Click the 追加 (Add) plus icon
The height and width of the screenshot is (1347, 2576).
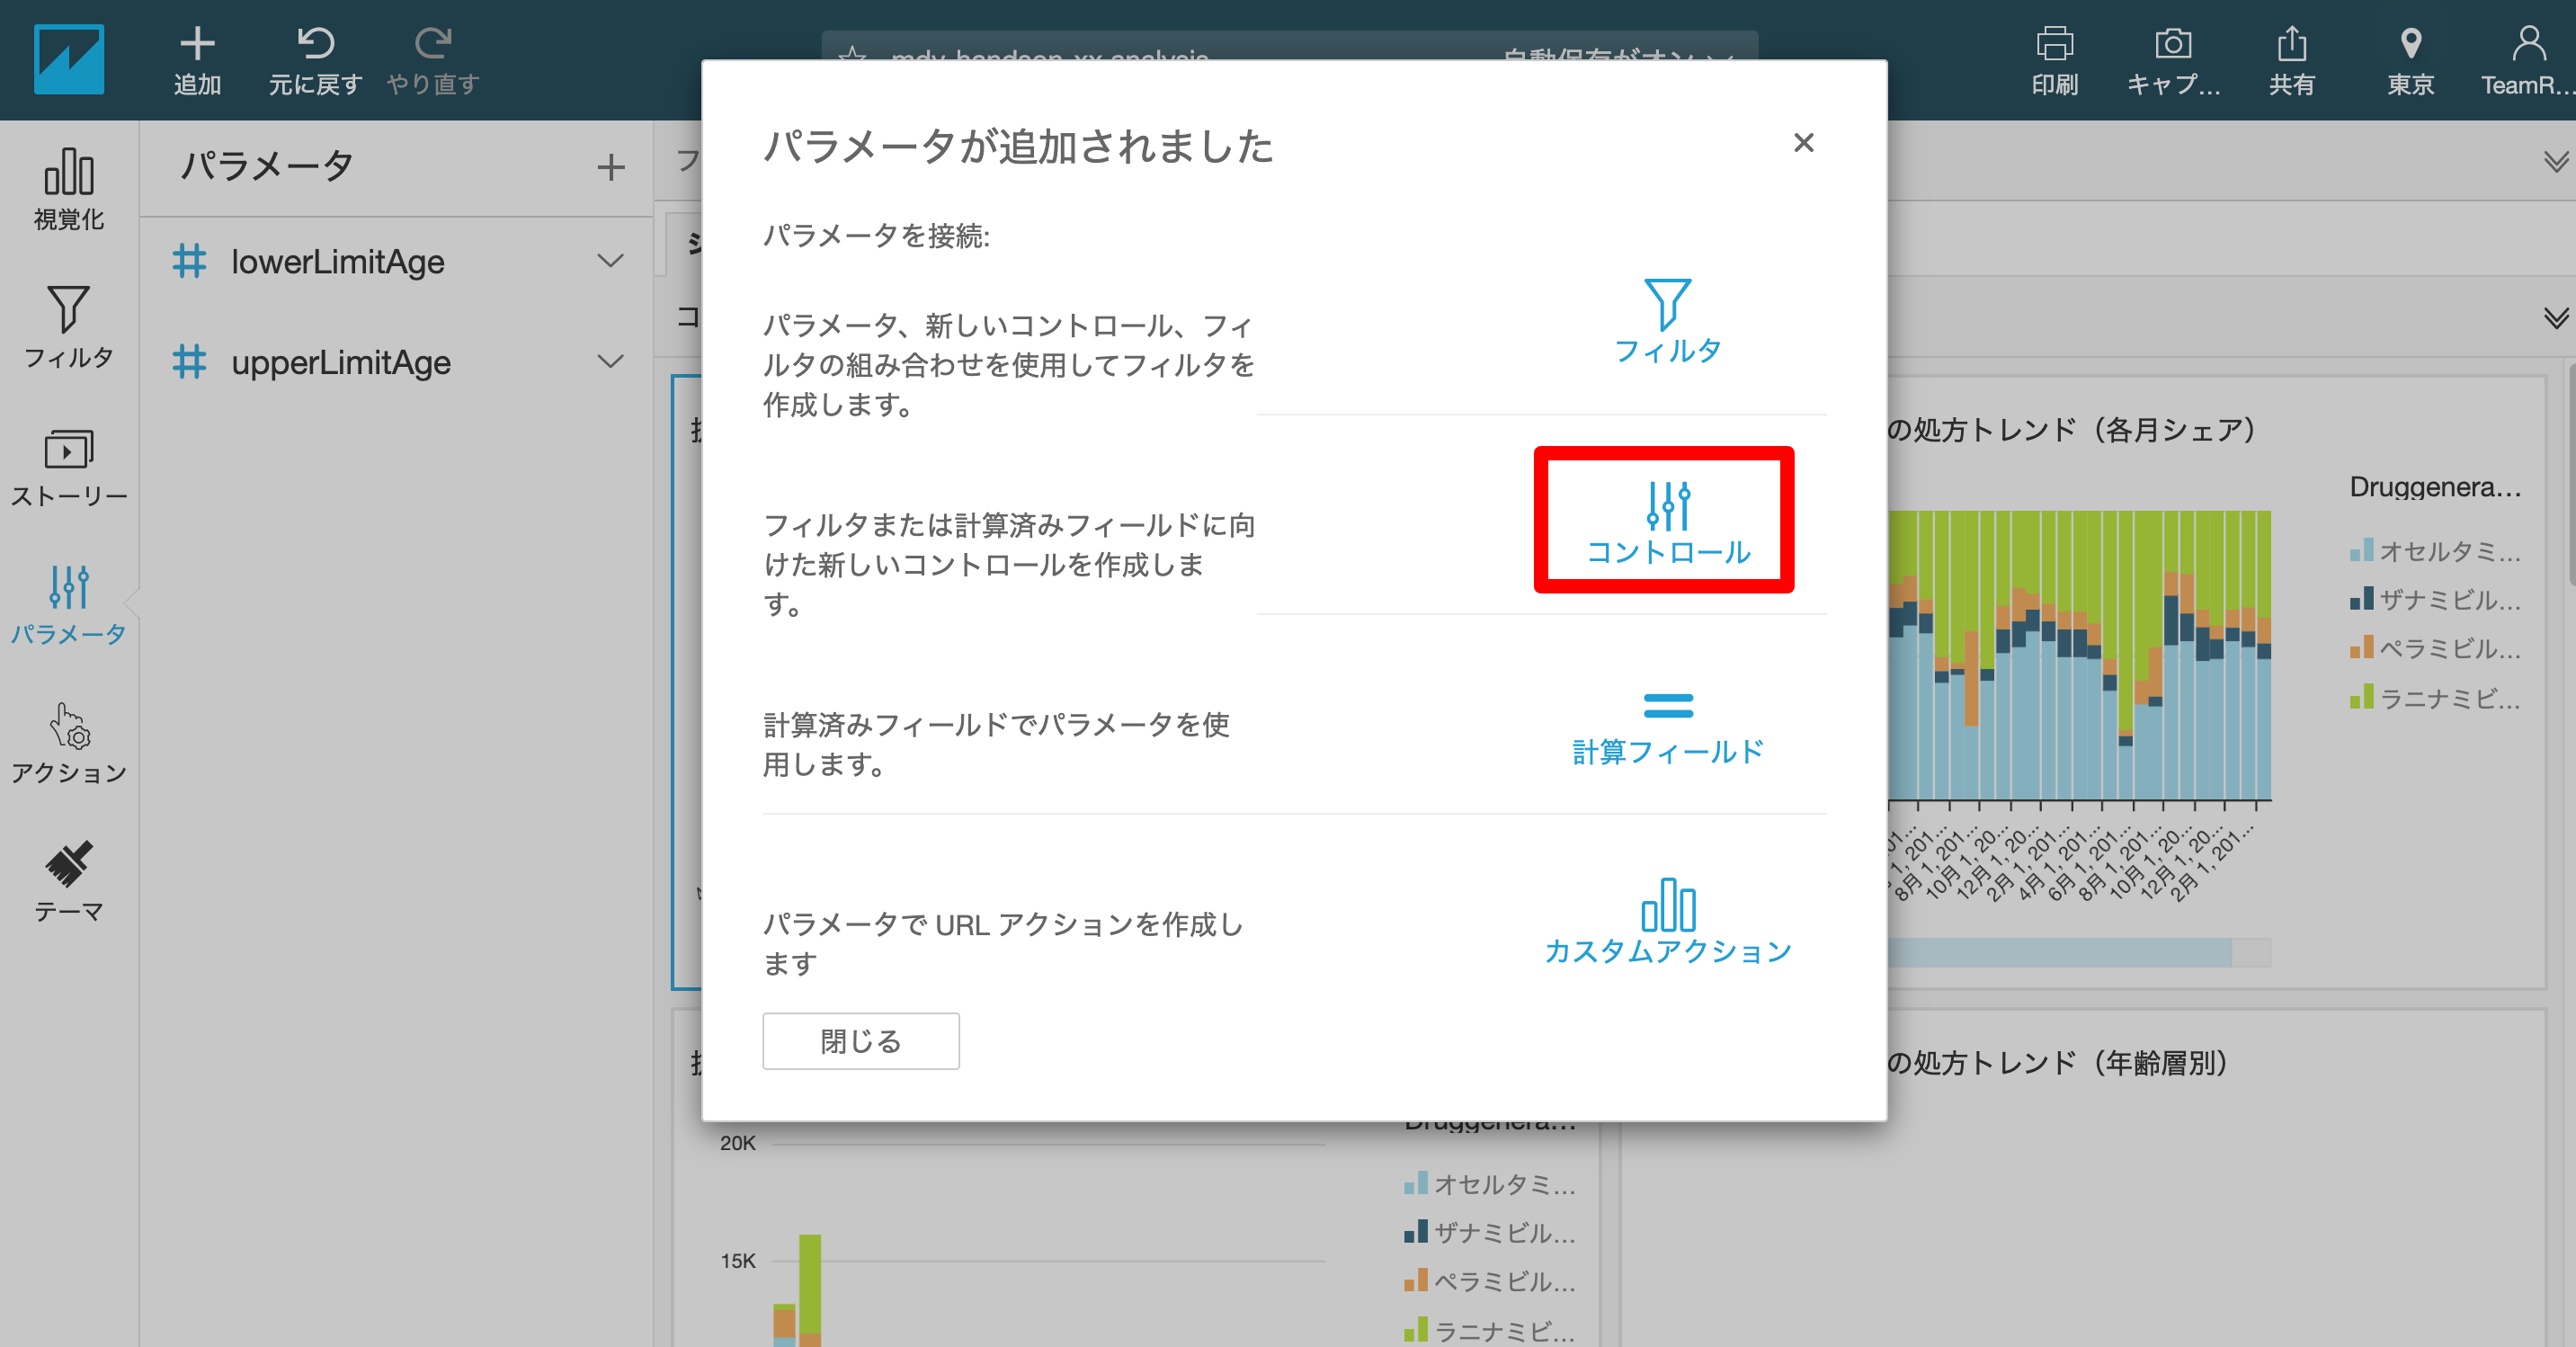tap(197, 44)
